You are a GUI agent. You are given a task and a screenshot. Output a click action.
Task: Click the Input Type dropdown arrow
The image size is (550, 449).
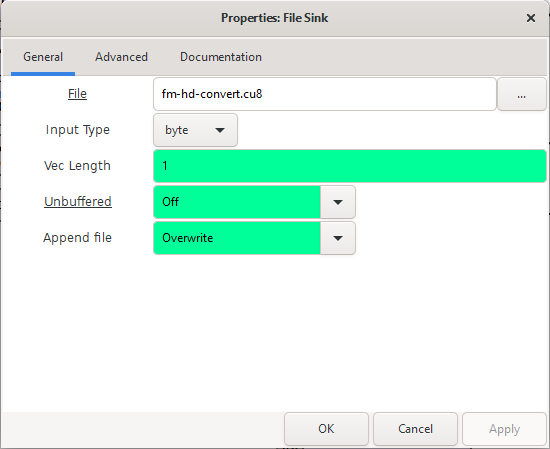click(220, 130)
